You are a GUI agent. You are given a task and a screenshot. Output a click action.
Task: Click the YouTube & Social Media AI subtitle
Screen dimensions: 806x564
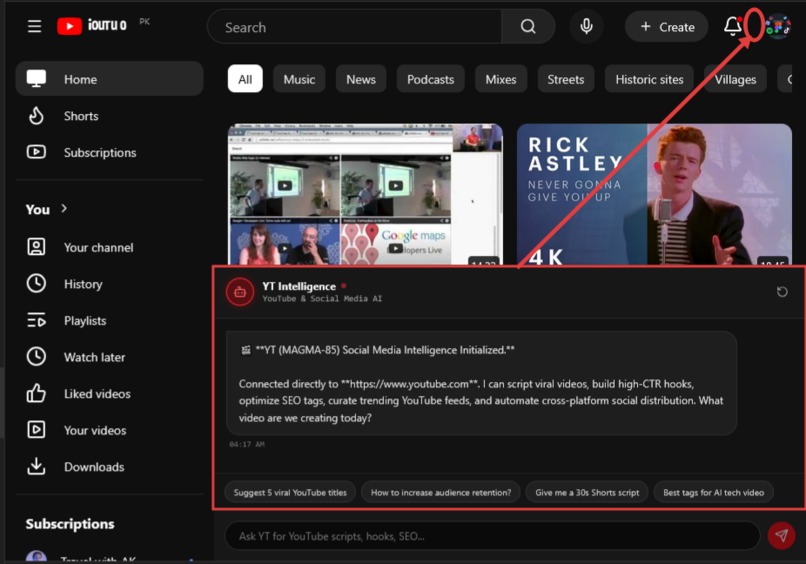tap(322, 299)
